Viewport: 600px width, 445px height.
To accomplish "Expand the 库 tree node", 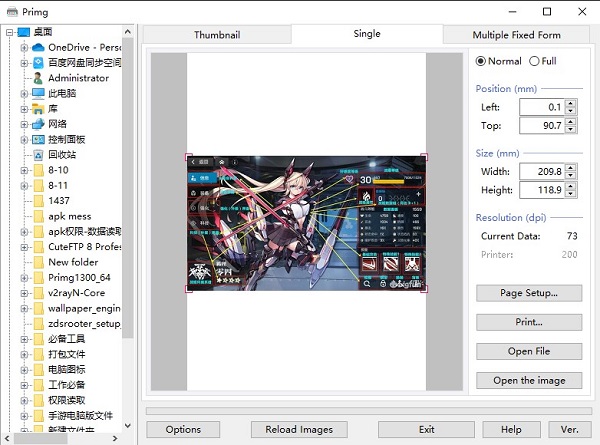I will [x=24, y=109].
